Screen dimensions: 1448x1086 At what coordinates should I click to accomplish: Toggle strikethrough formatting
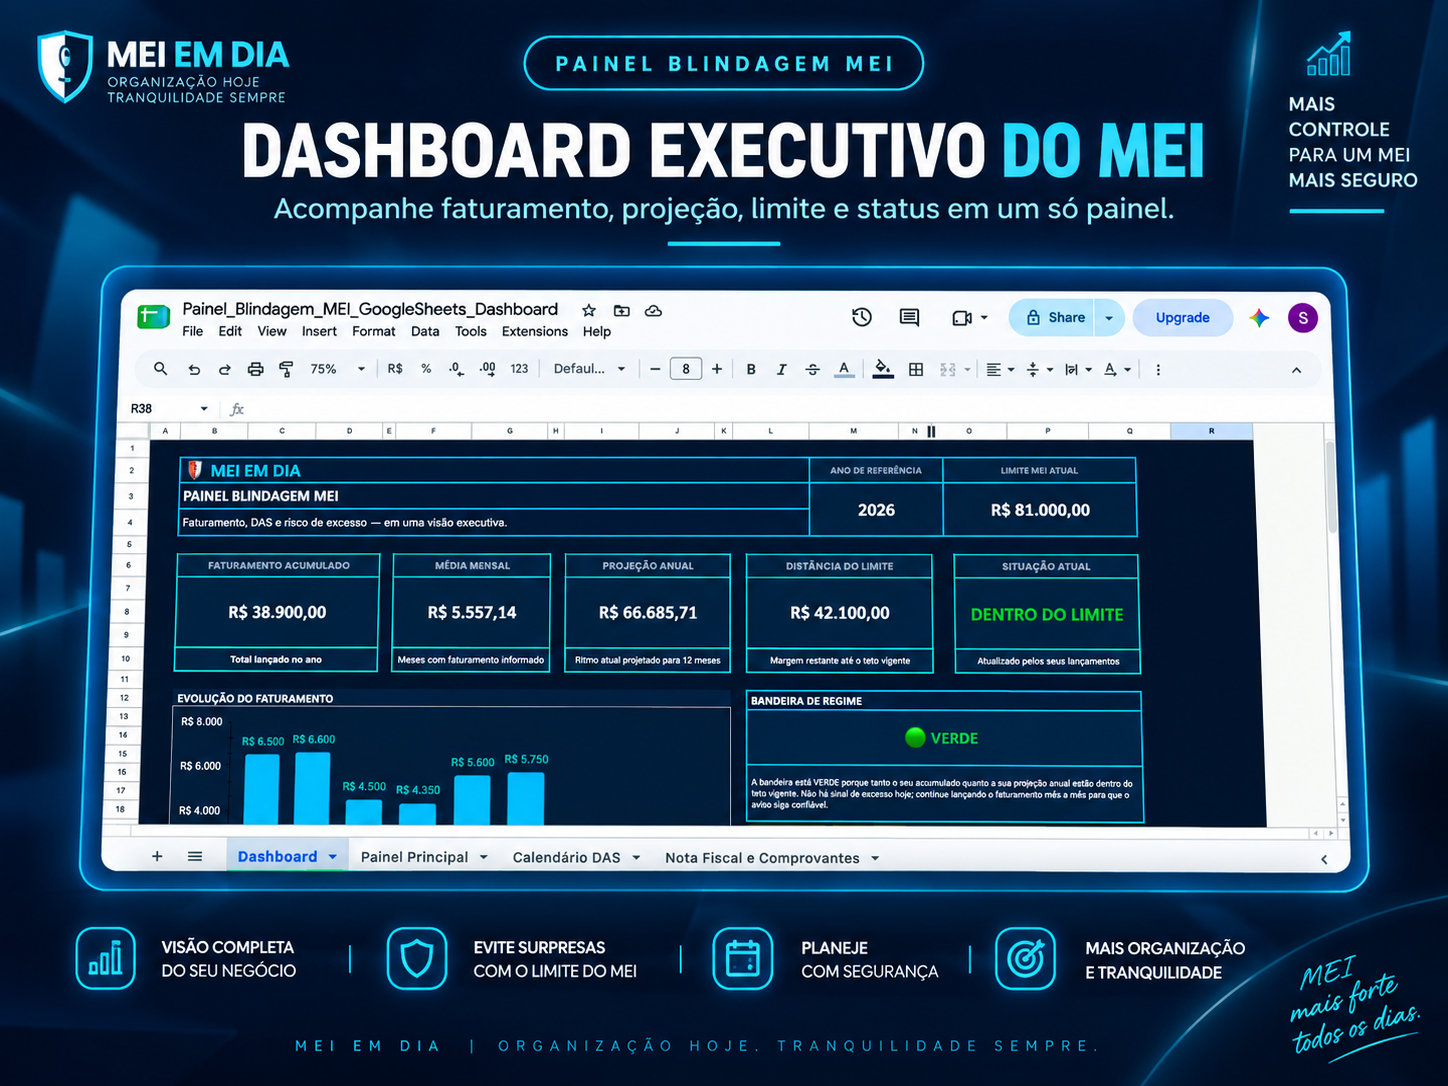tap(813, 369)
